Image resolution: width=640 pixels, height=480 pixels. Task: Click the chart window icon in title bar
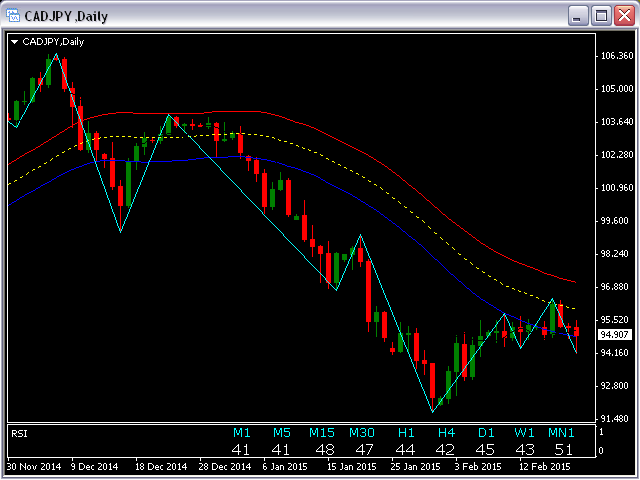click(x=13, y=16)
